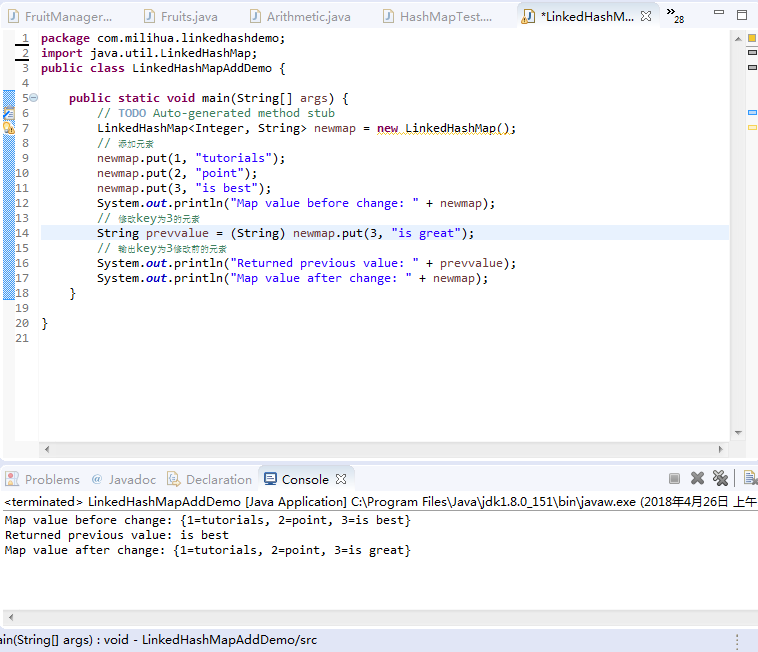Show the list of 28 hidden editors

(675, 15)
